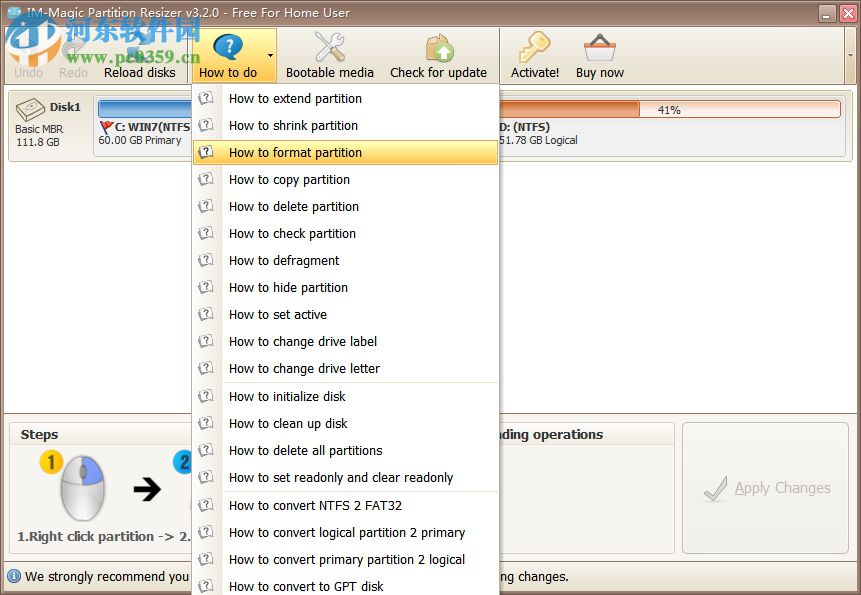Click the Check for update icon
The width and height of the screenshot is (861, 595).
(x=439, y=48)
